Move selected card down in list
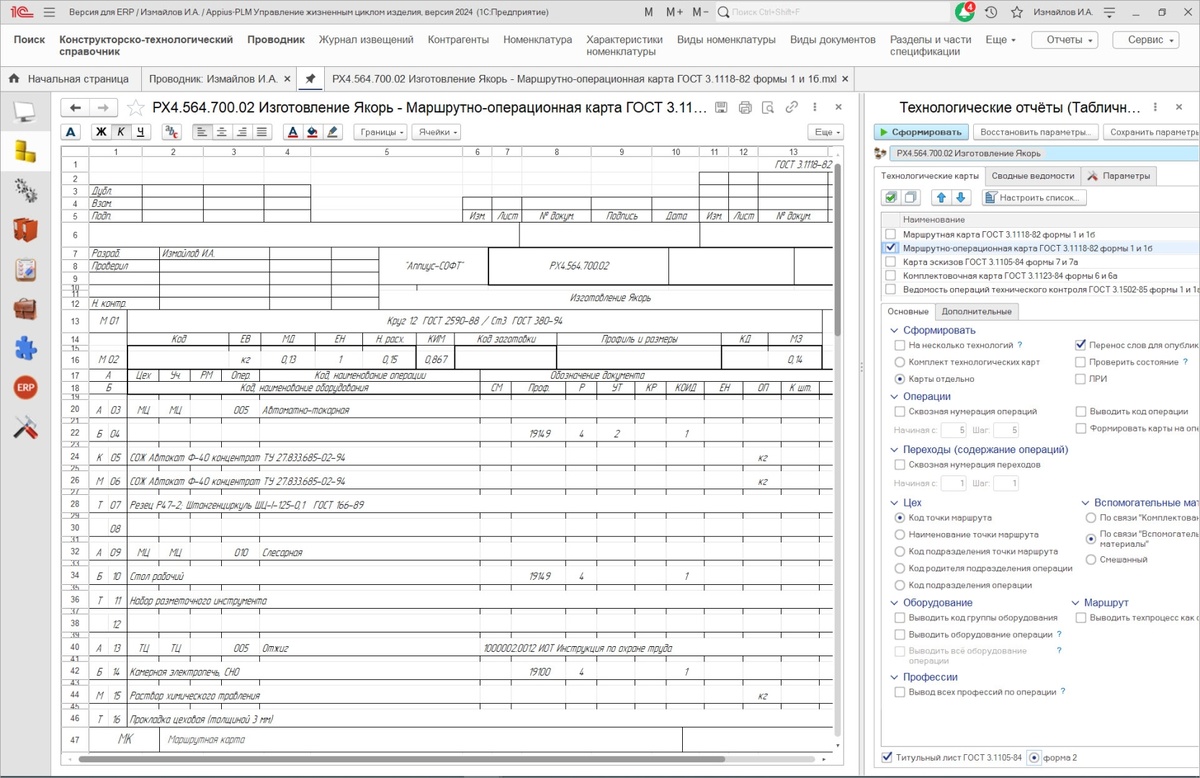Image resolution: width=1200 pixels, height=778 pixels. [960, 198]
